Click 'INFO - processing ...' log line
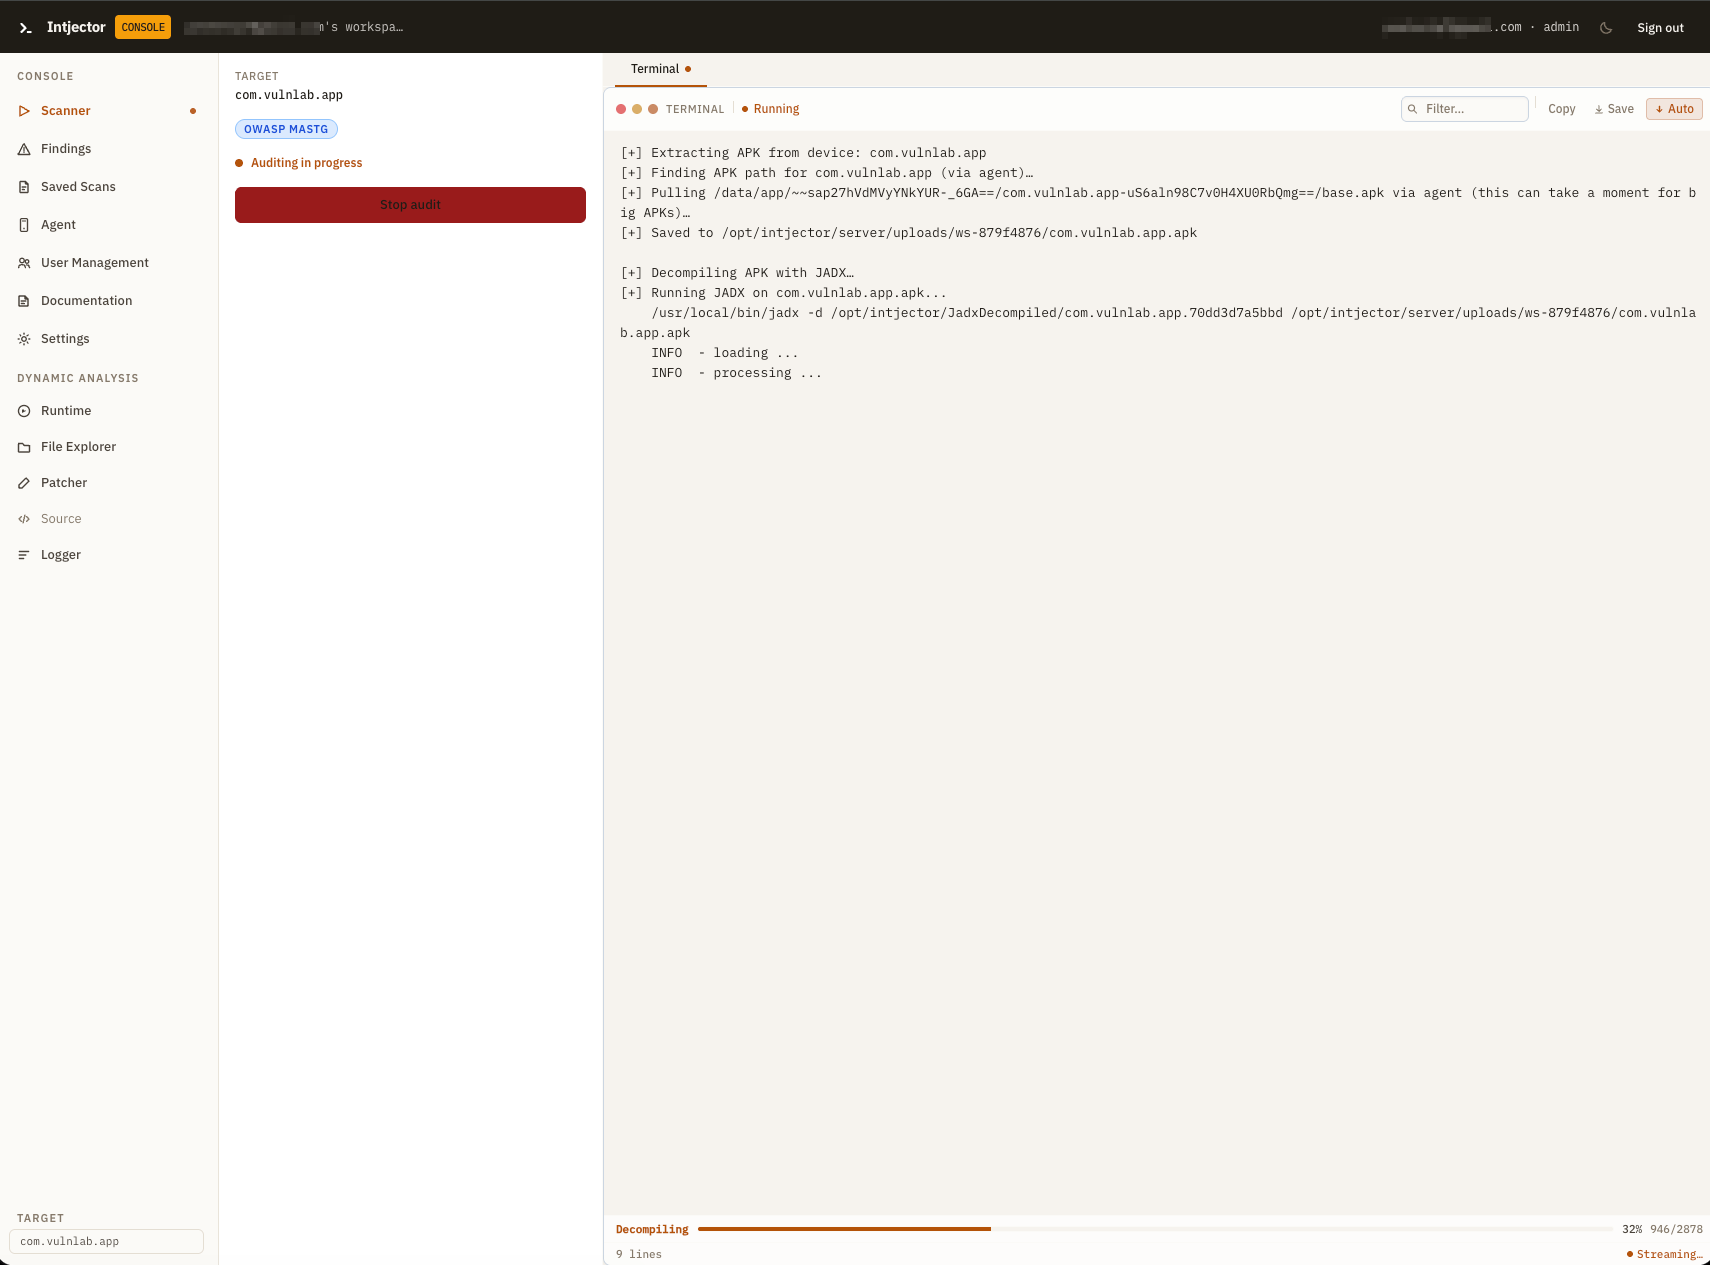This screenshot has width=1710, height=1265. point(736,373)
